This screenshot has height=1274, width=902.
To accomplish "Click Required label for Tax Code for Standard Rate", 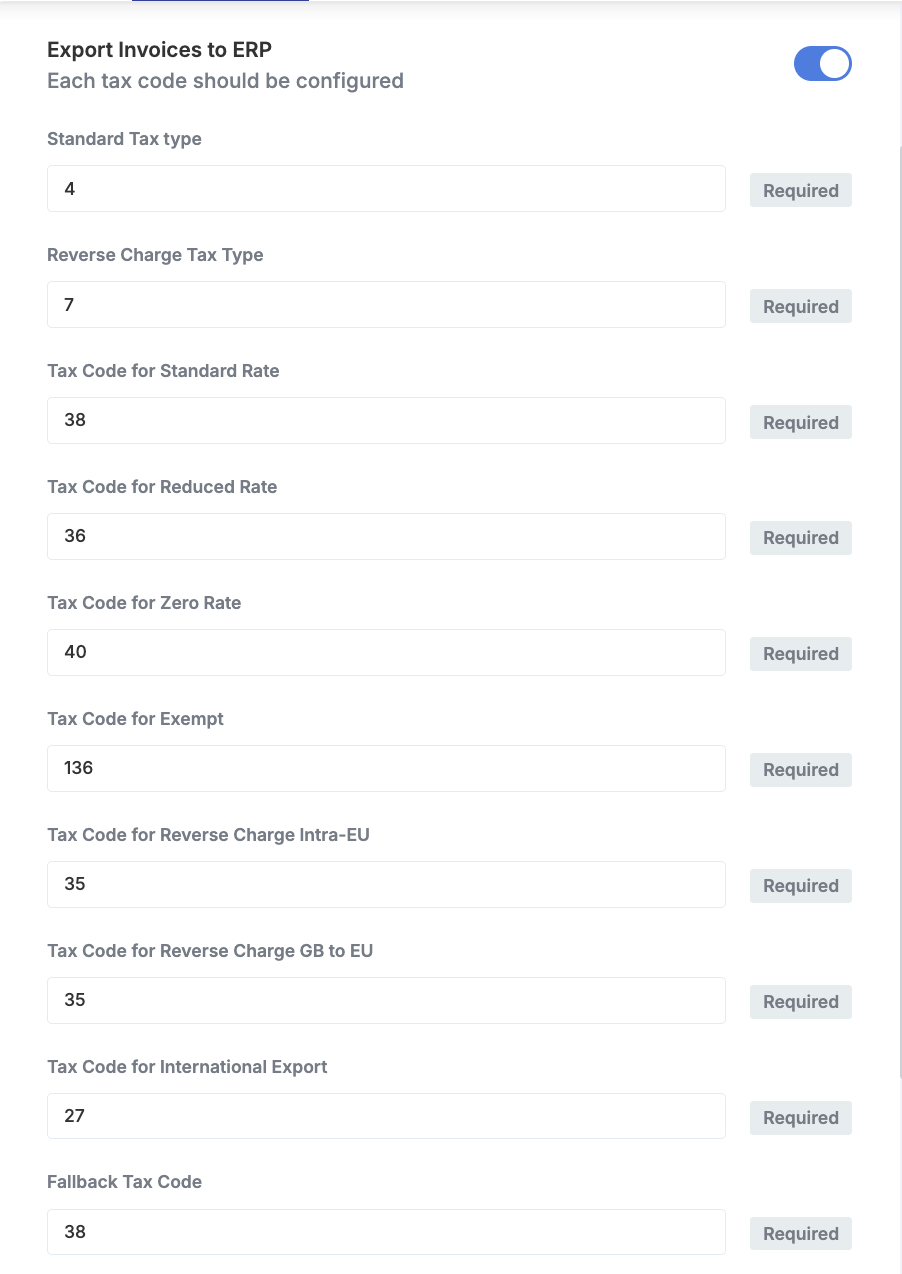I will point(800,423).
